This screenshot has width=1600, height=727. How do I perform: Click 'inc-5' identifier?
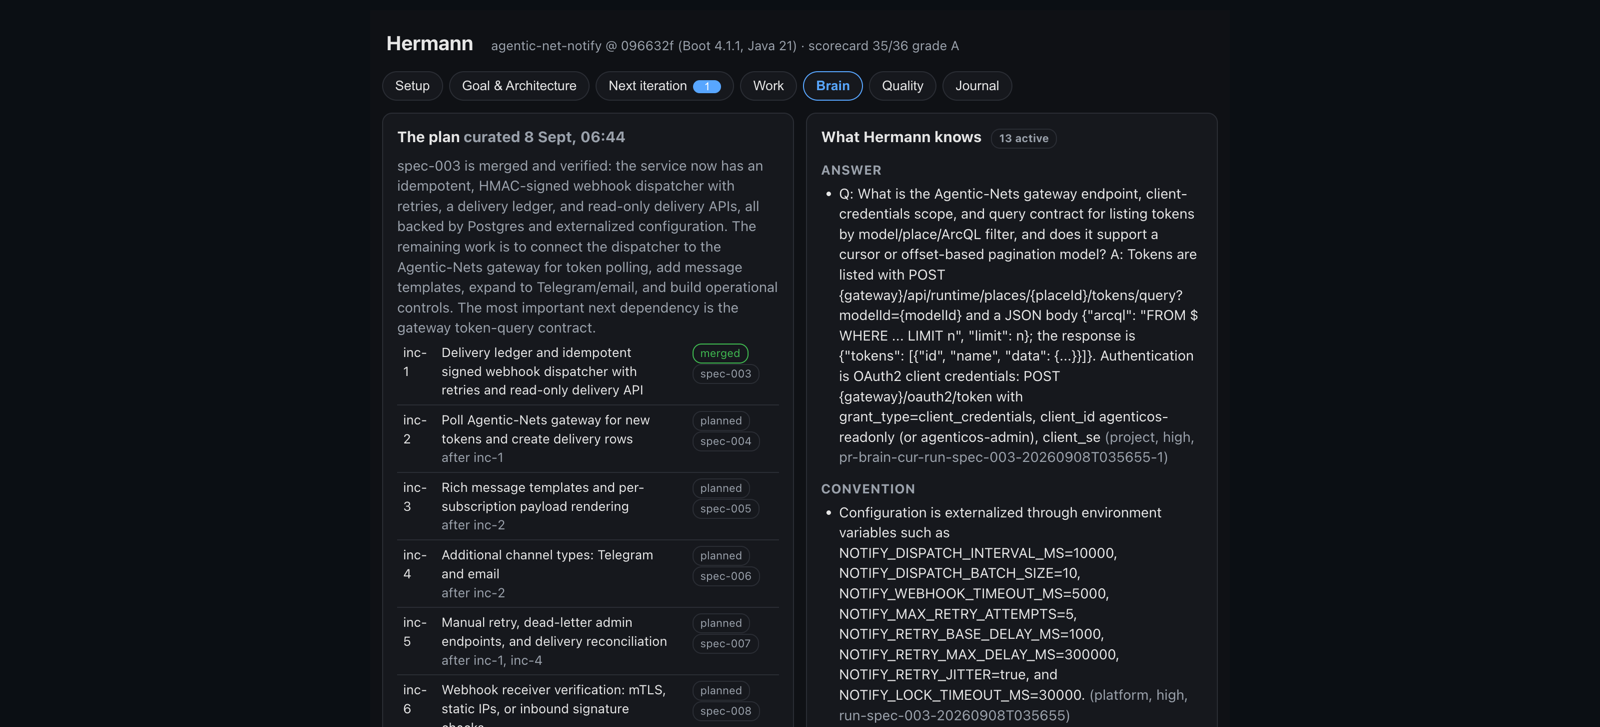[415, 632]
